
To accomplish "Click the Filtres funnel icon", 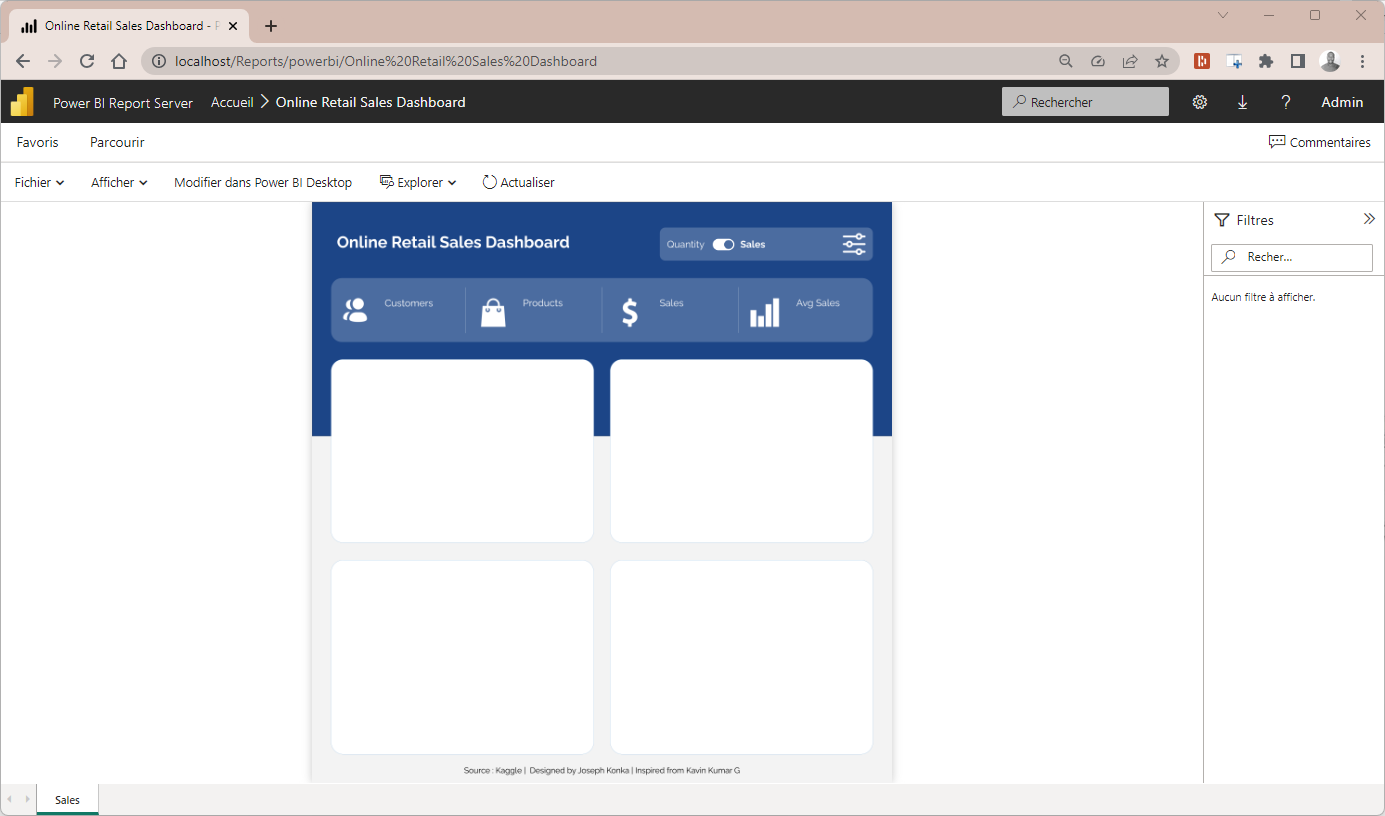I will point(1221,220).
